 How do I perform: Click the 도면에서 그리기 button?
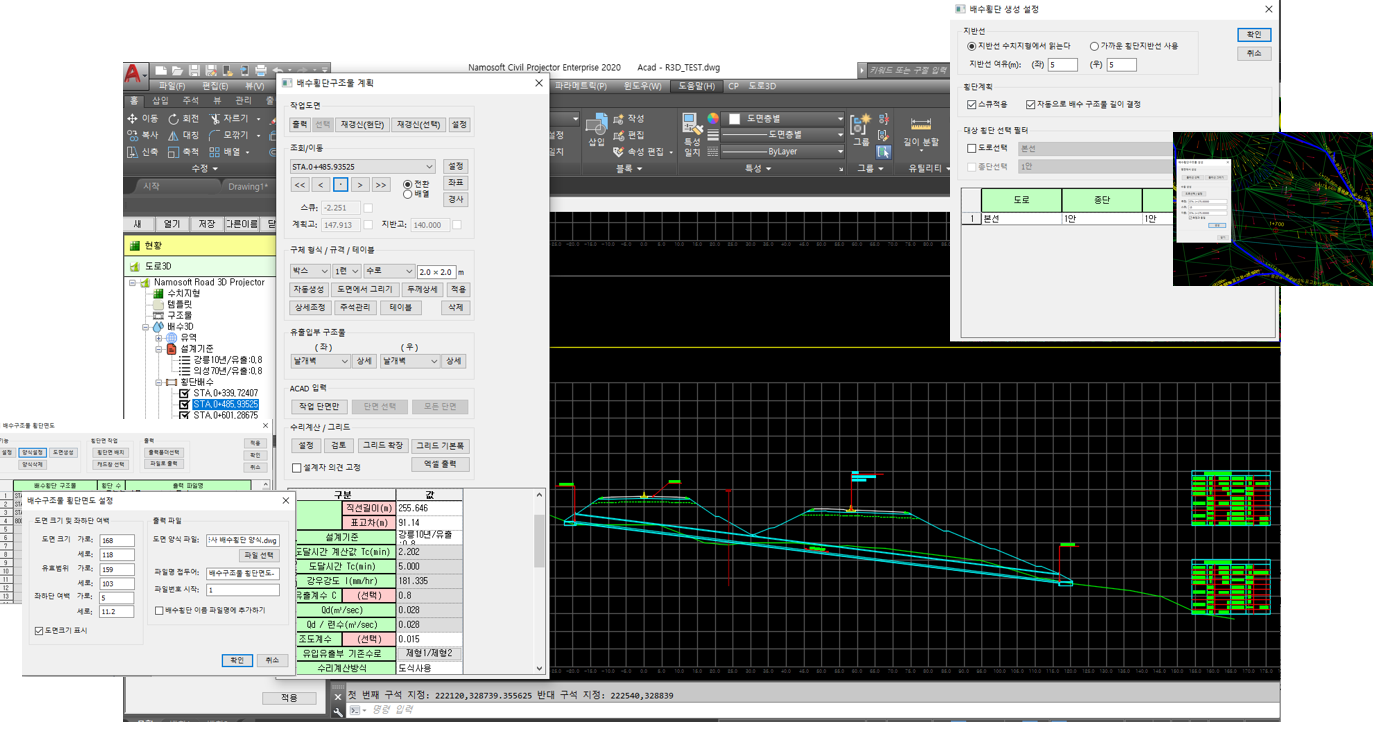pyautogui.click(x=364, y=289)
